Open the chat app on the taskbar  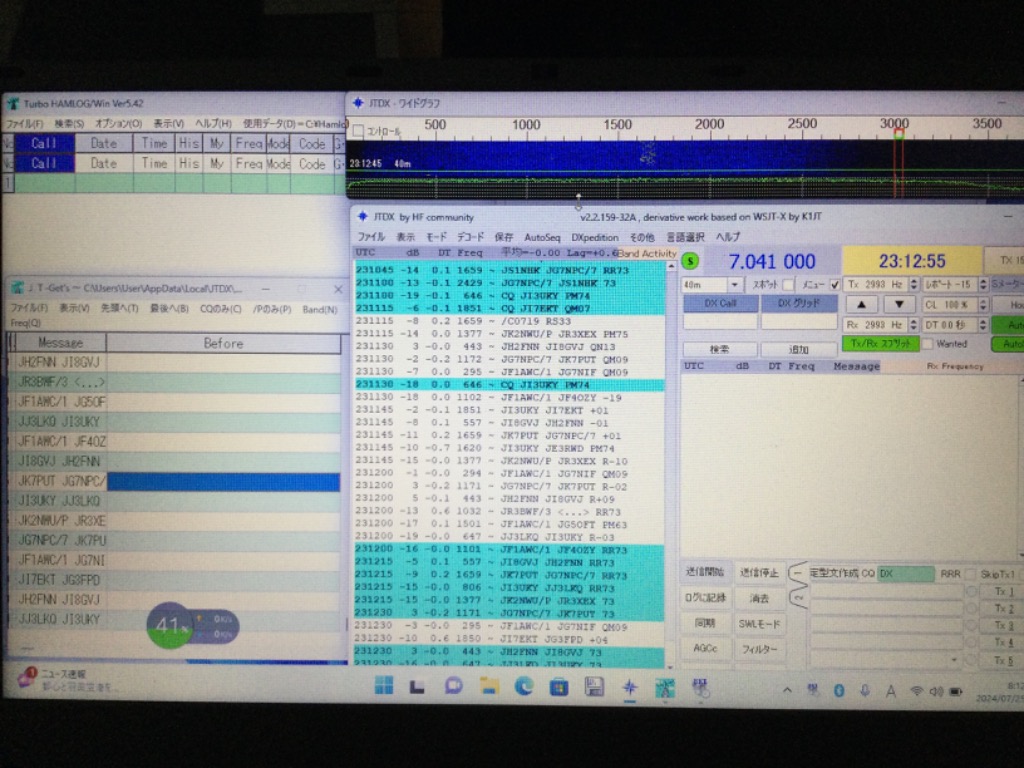click(x=454, y=686)
